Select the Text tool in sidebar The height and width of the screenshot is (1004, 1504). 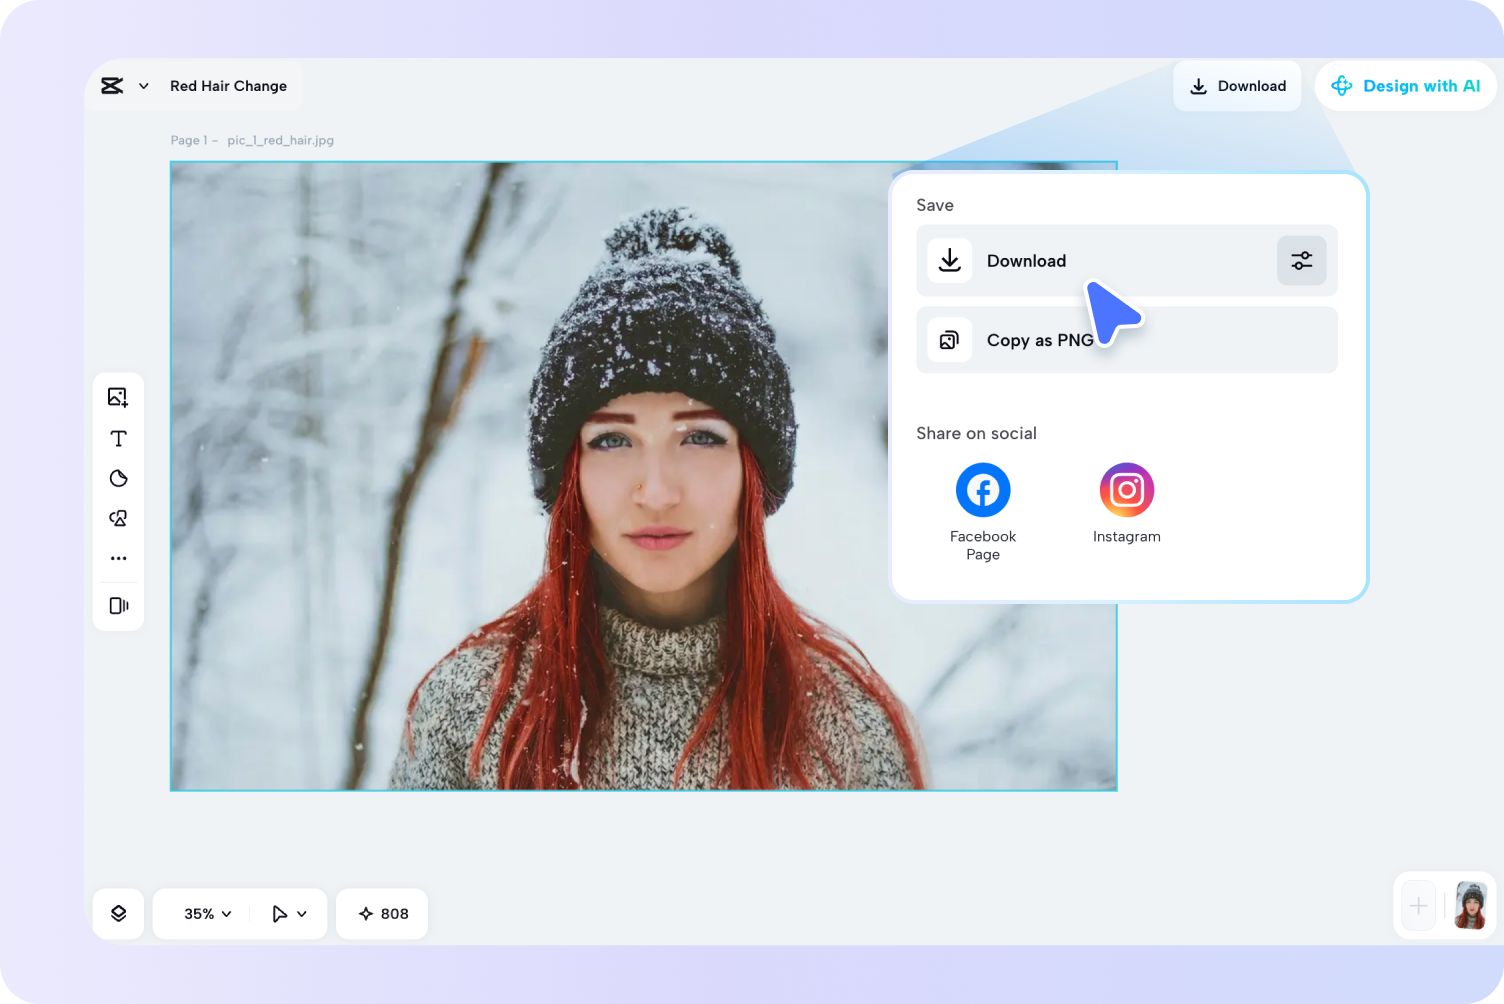point(118,438)
